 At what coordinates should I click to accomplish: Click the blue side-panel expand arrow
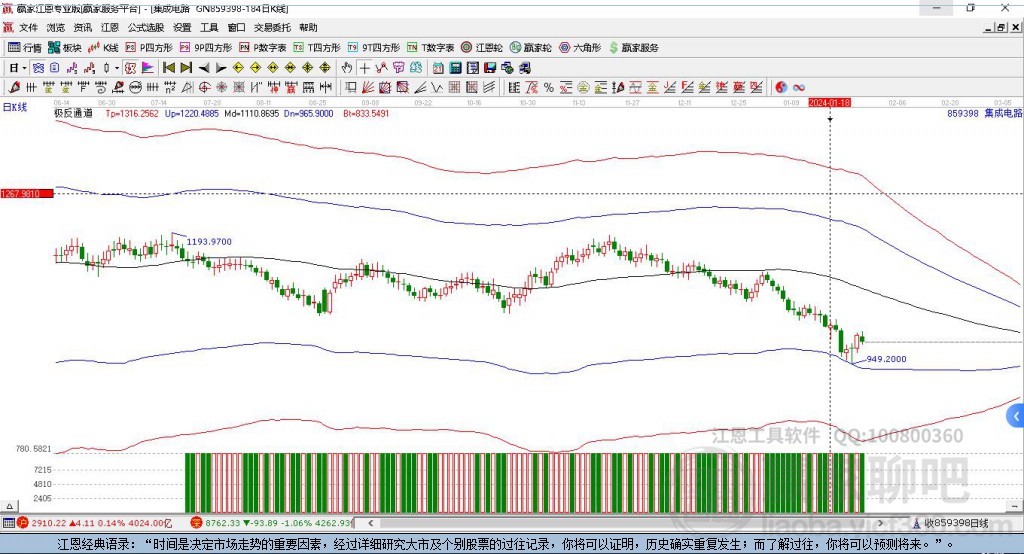(1015, 415)
